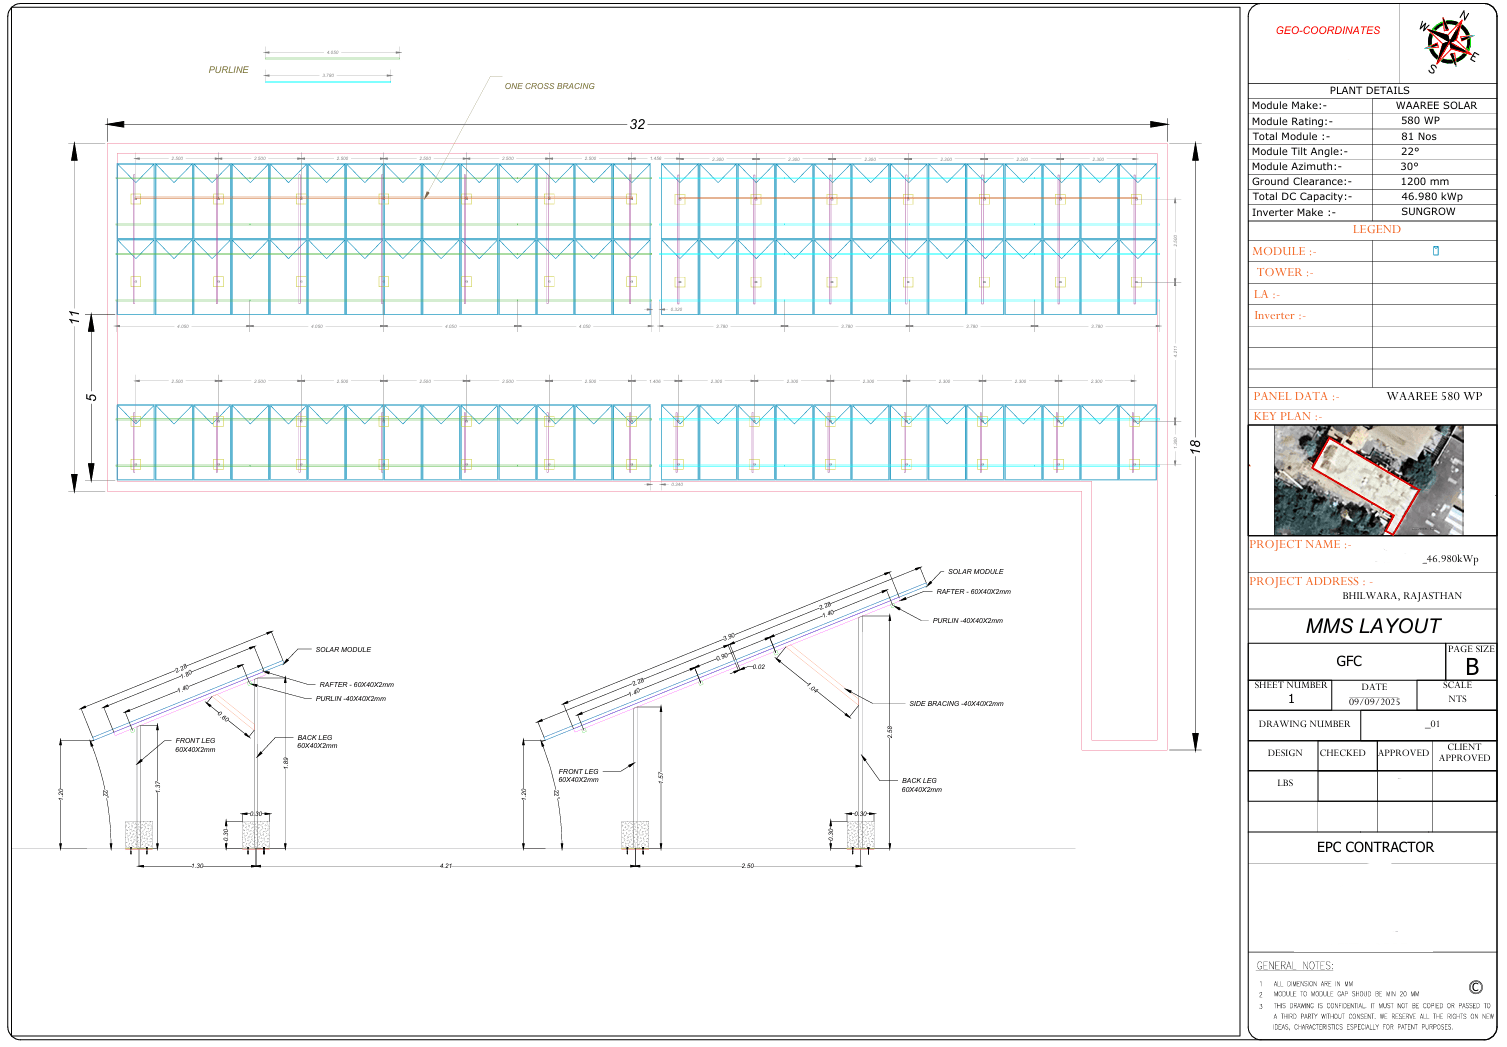Click the '580 WP' module rating value
This screenshot has height=1047, width=1507.
pos(1420,120)
